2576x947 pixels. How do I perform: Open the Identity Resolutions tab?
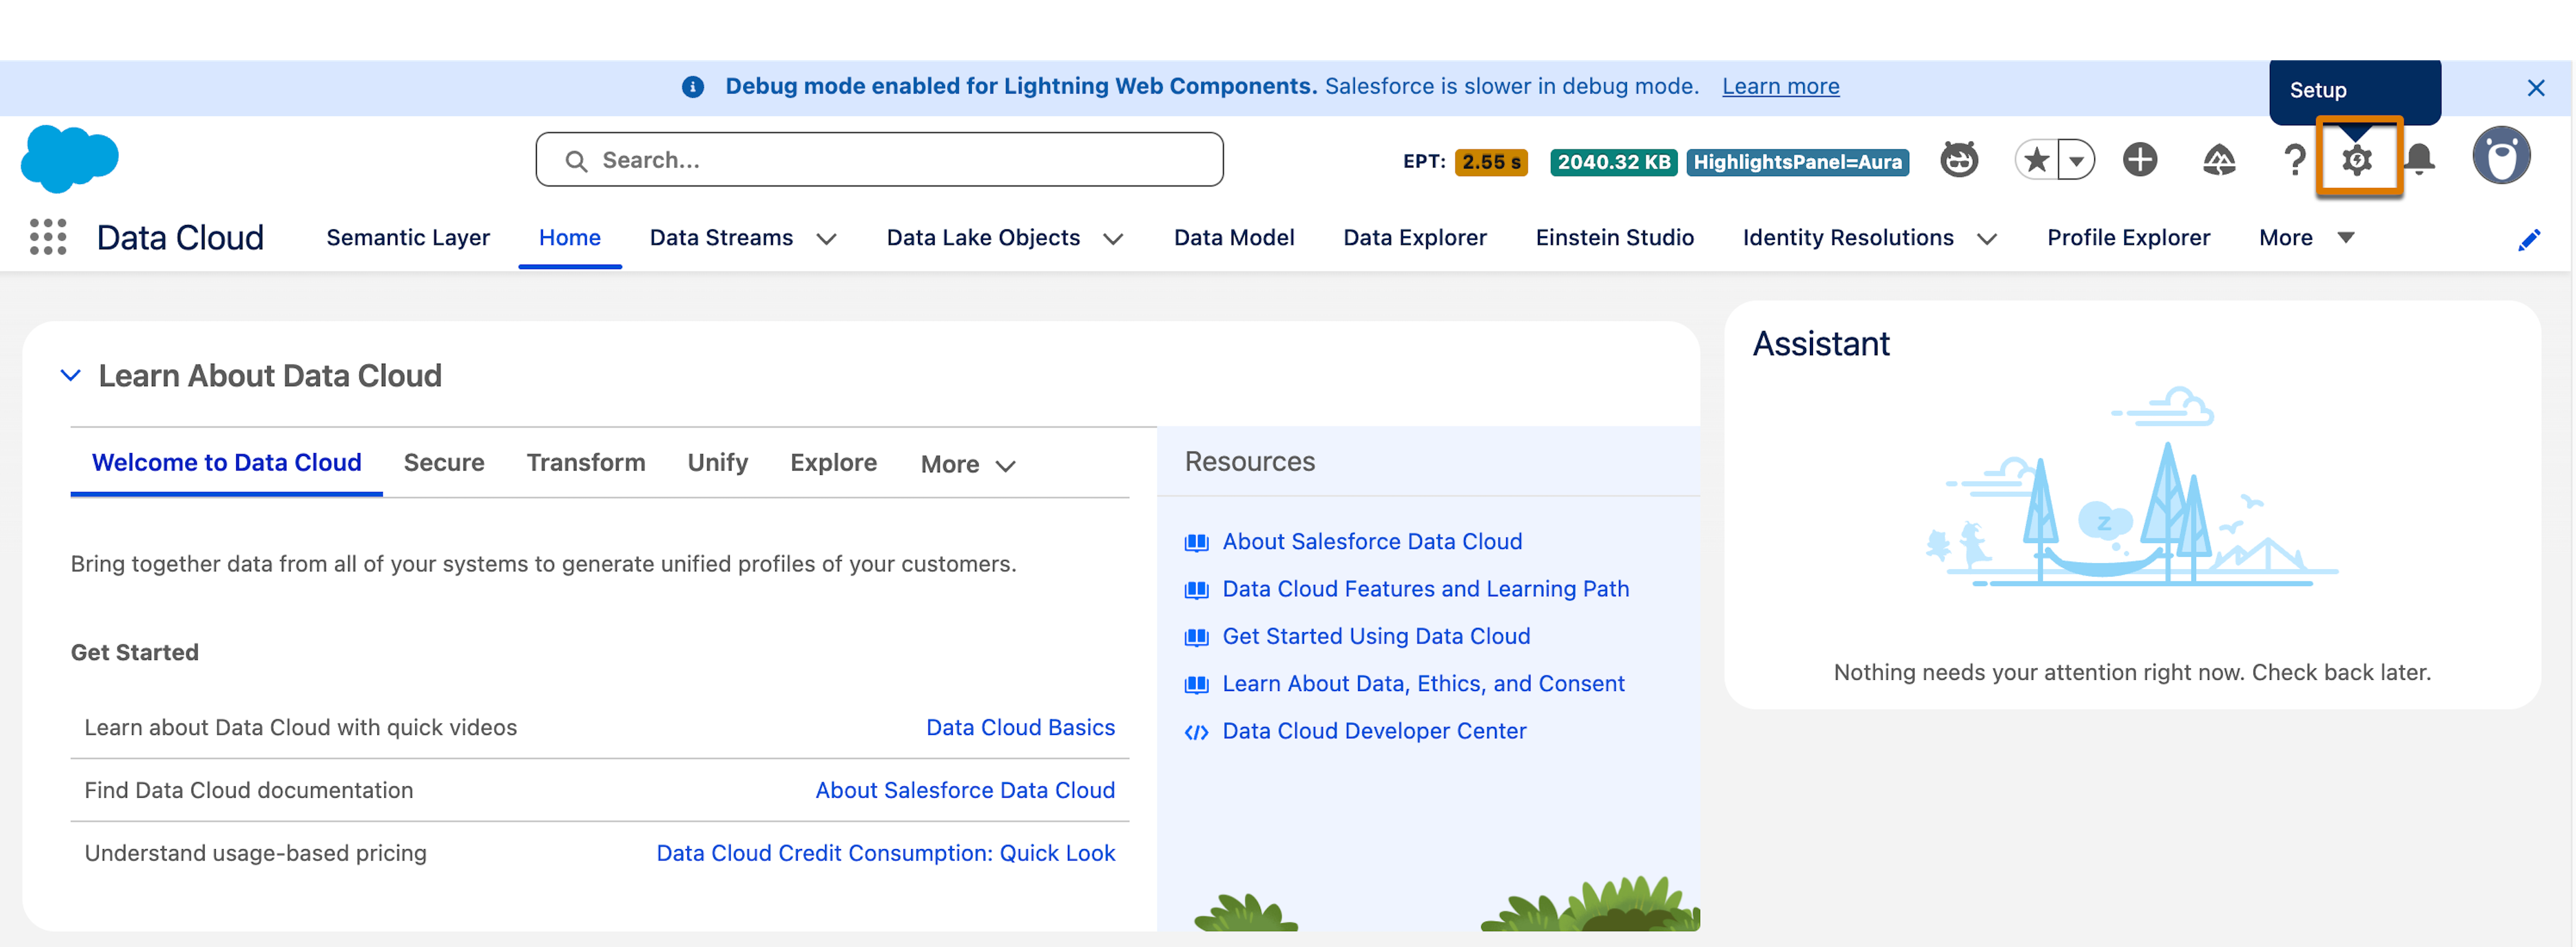click(1848, 238)
